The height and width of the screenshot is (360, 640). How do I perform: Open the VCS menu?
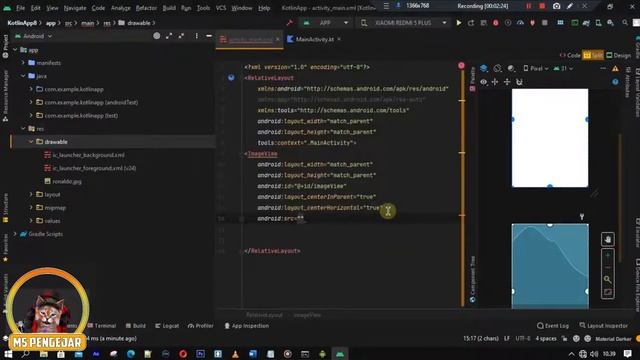point(221,8)
